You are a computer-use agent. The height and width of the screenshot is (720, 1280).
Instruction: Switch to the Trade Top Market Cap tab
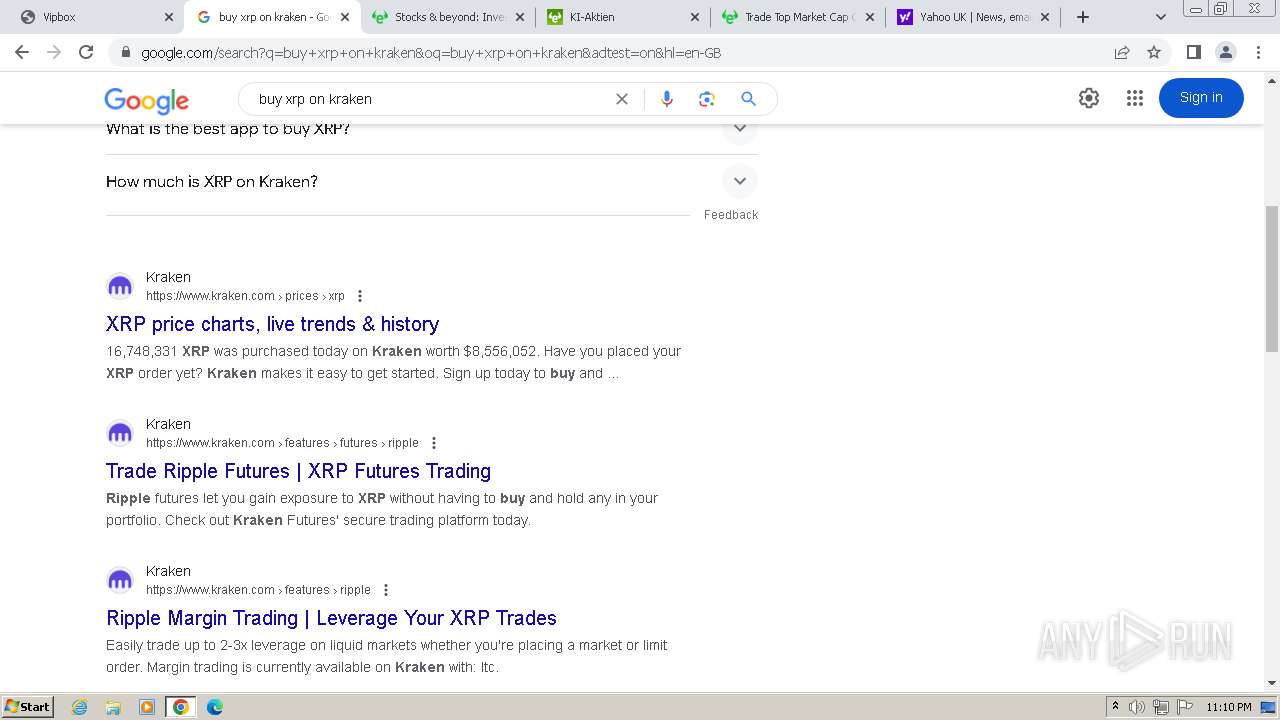(x=797, y=17)
